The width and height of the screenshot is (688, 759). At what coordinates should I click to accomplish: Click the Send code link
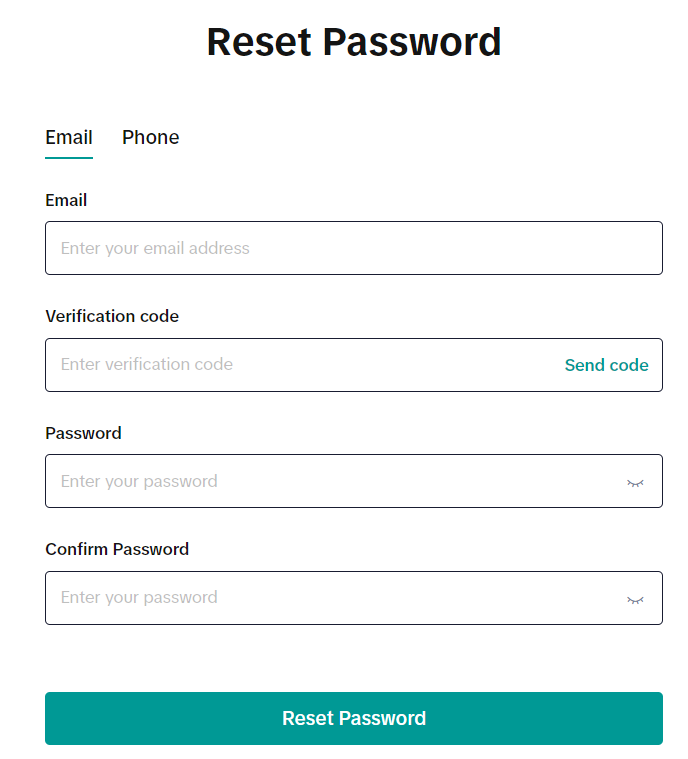point(606,365)
